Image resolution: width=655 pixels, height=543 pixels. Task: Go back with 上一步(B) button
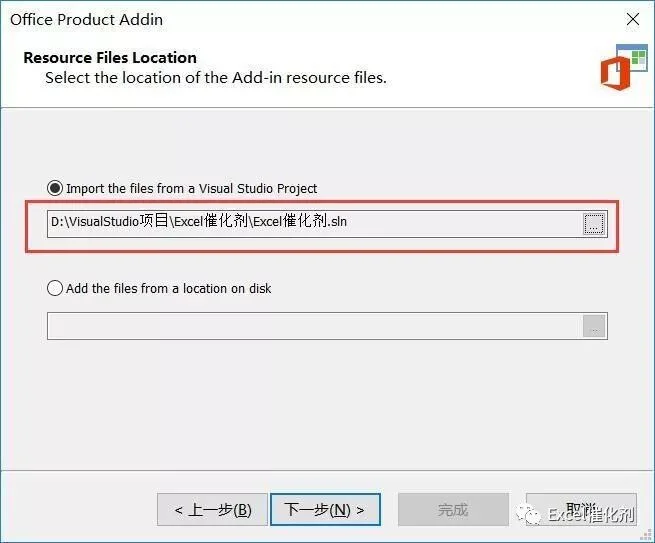212,510
